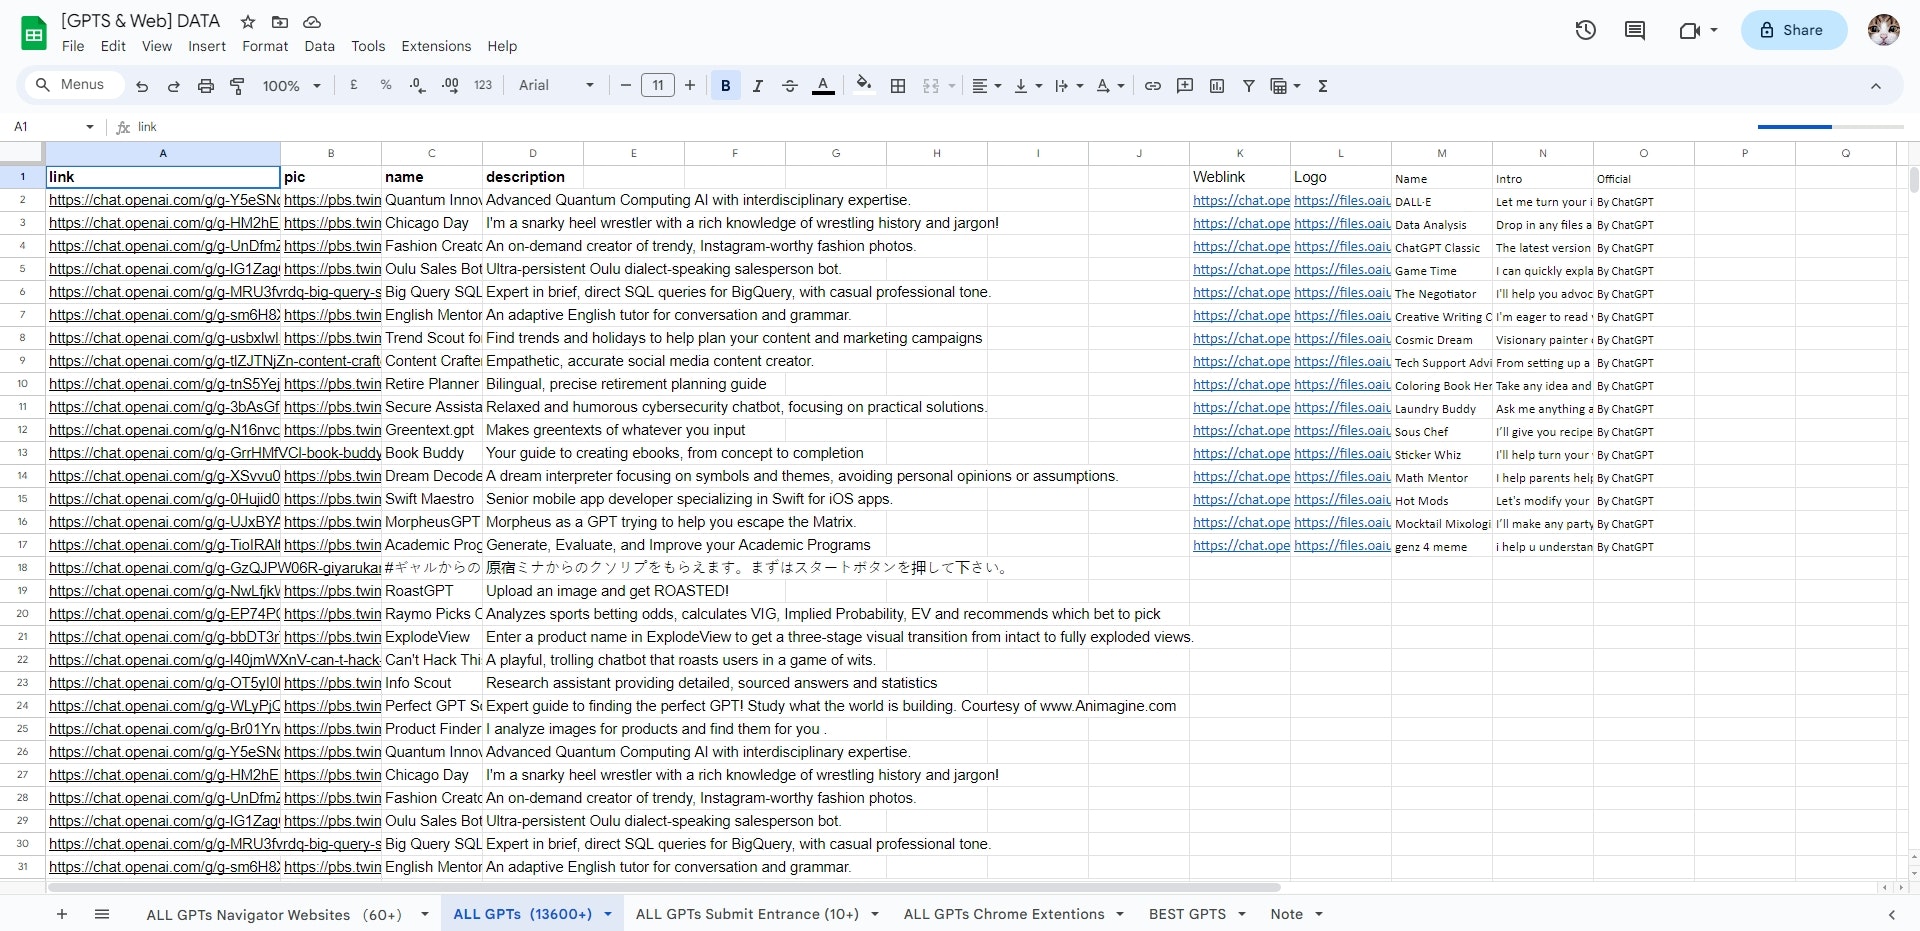Open filter views dropdown

(x=1285, y=86)
